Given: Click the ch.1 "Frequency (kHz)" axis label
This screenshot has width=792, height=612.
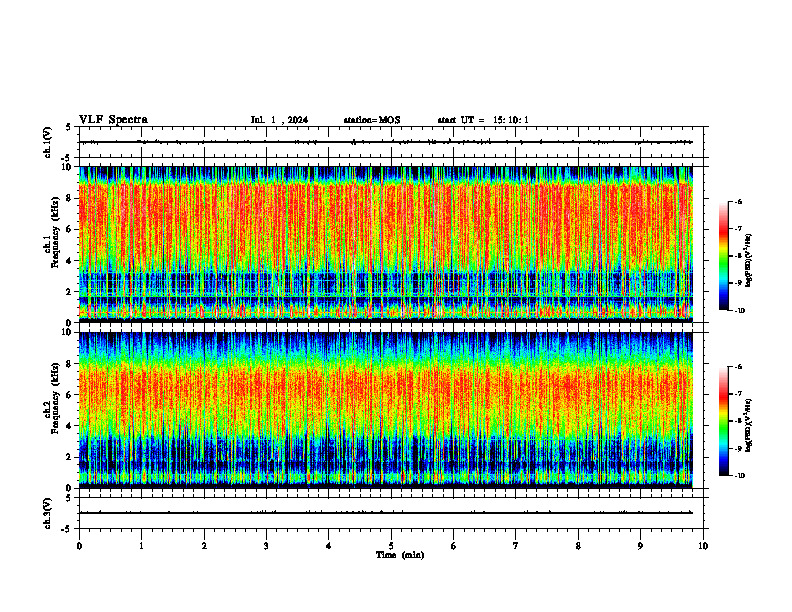Looking at the screenshot, I should pyautogui.click(x=55, y=231).
